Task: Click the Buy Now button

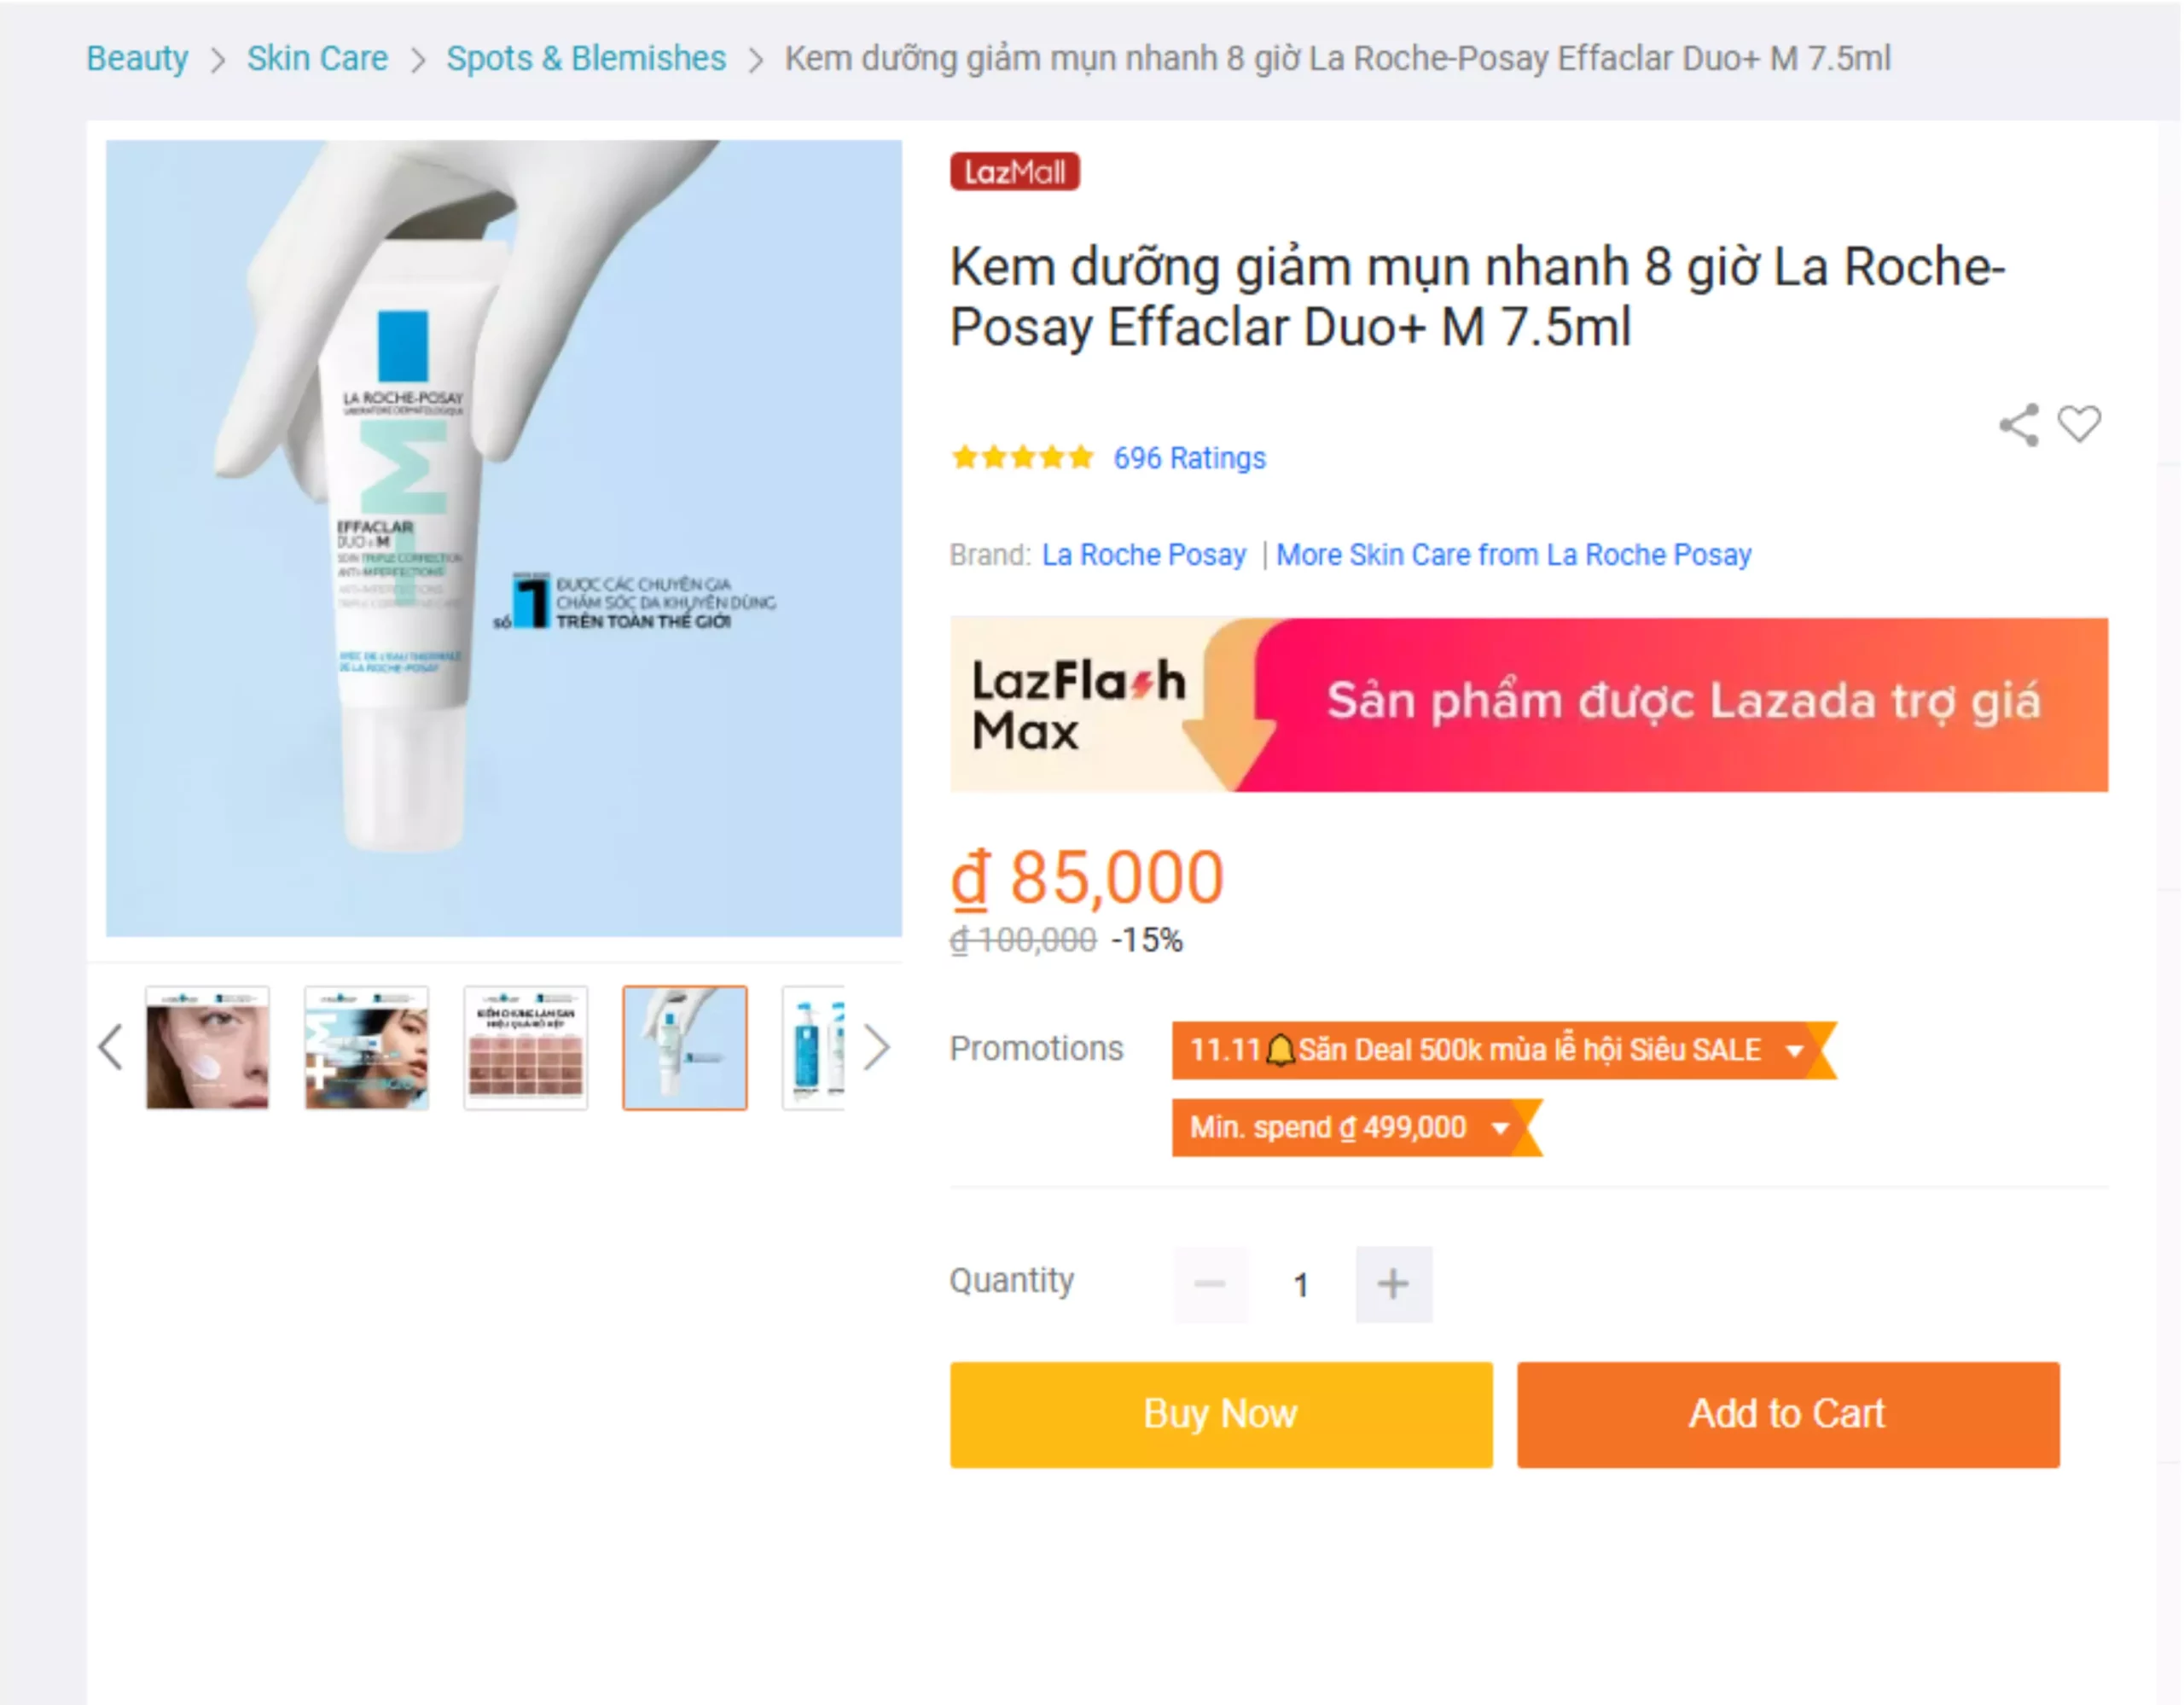Action: point(1221,1414)
